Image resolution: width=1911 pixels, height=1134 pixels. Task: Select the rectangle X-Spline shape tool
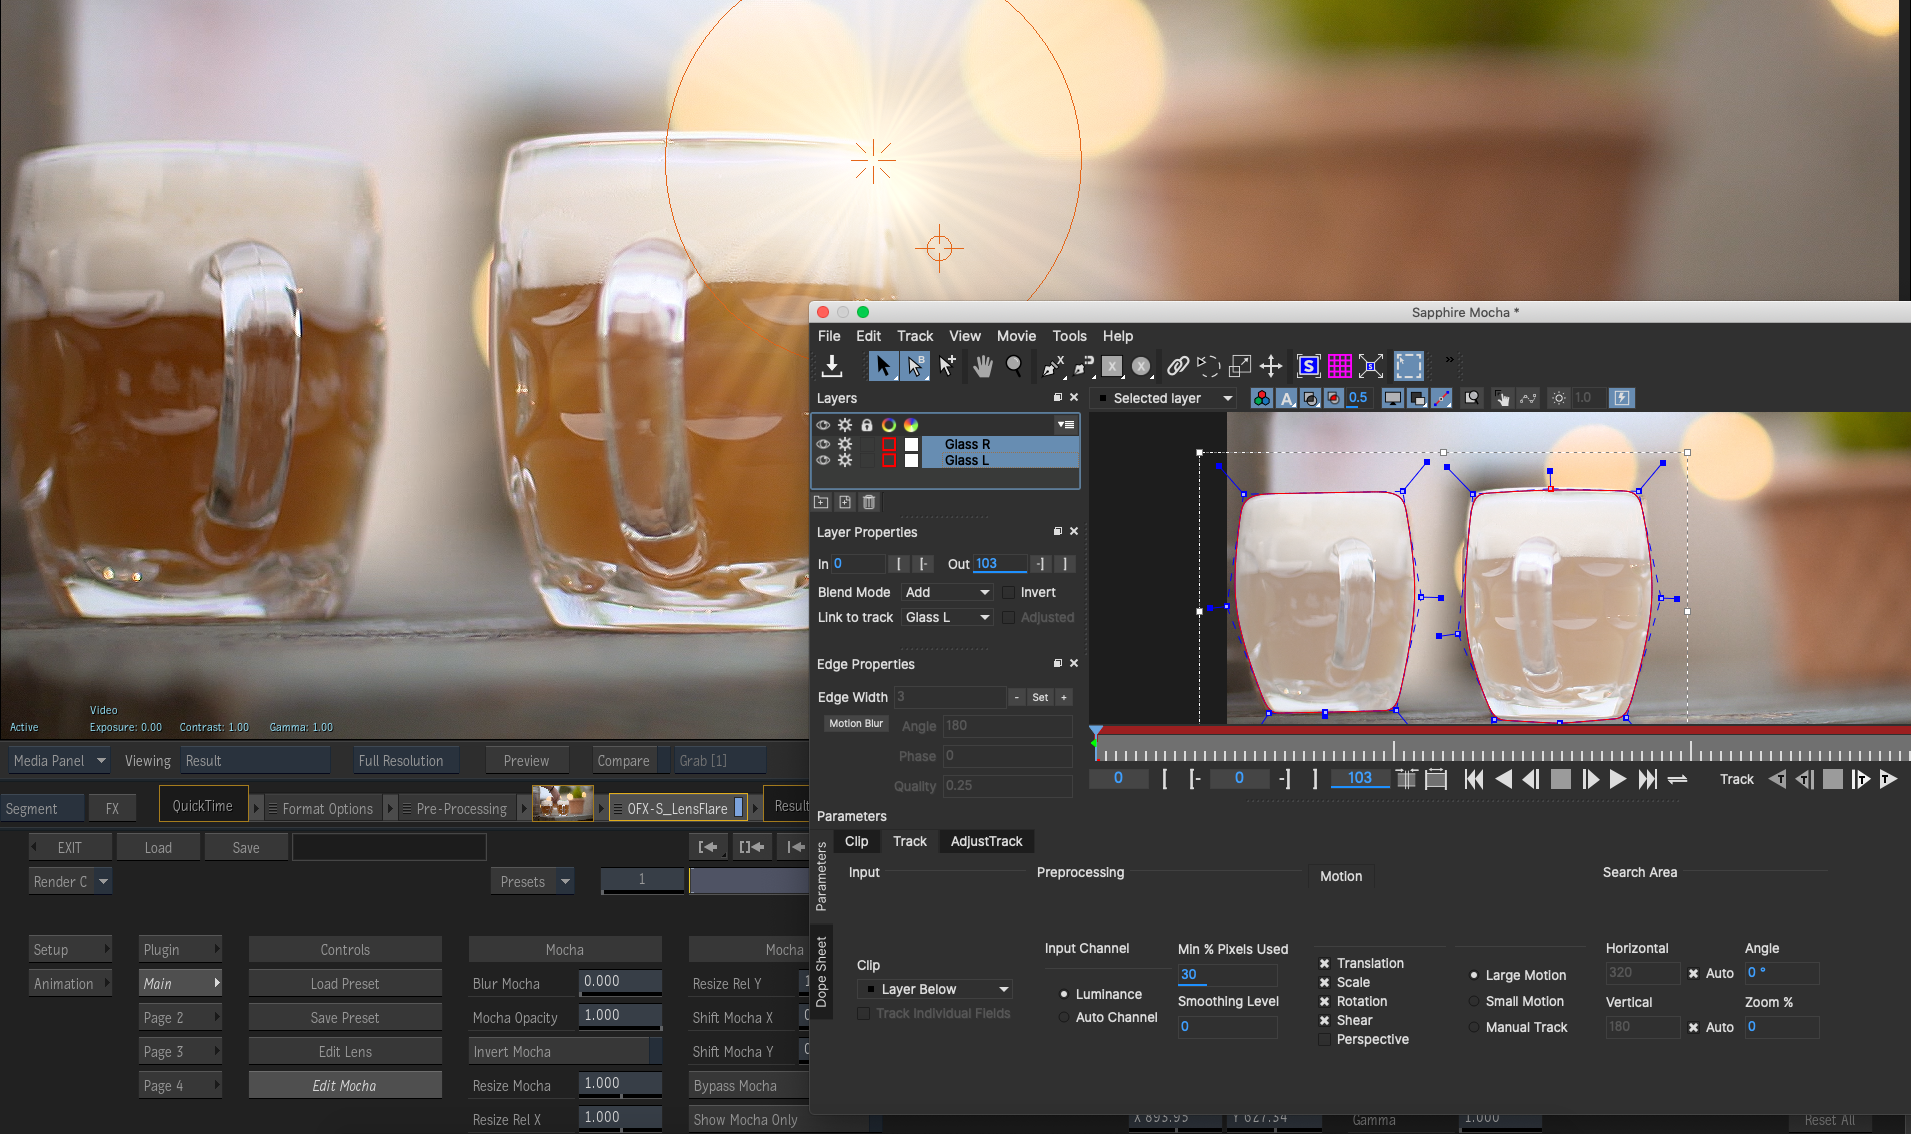pos(1112,366)
